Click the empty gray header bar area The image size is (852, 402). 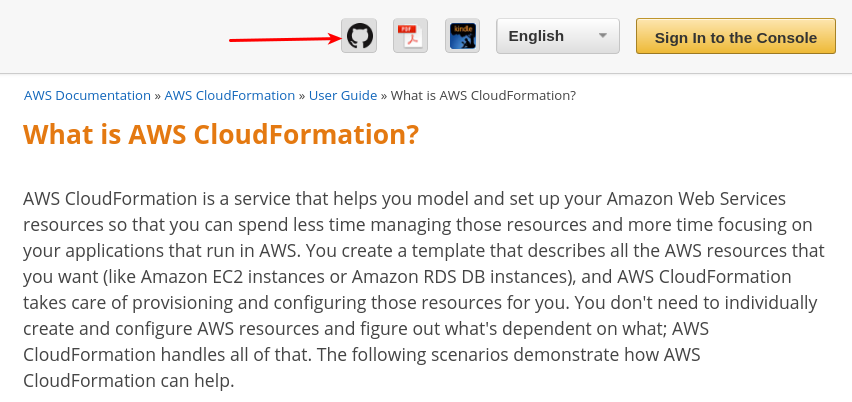120,36
